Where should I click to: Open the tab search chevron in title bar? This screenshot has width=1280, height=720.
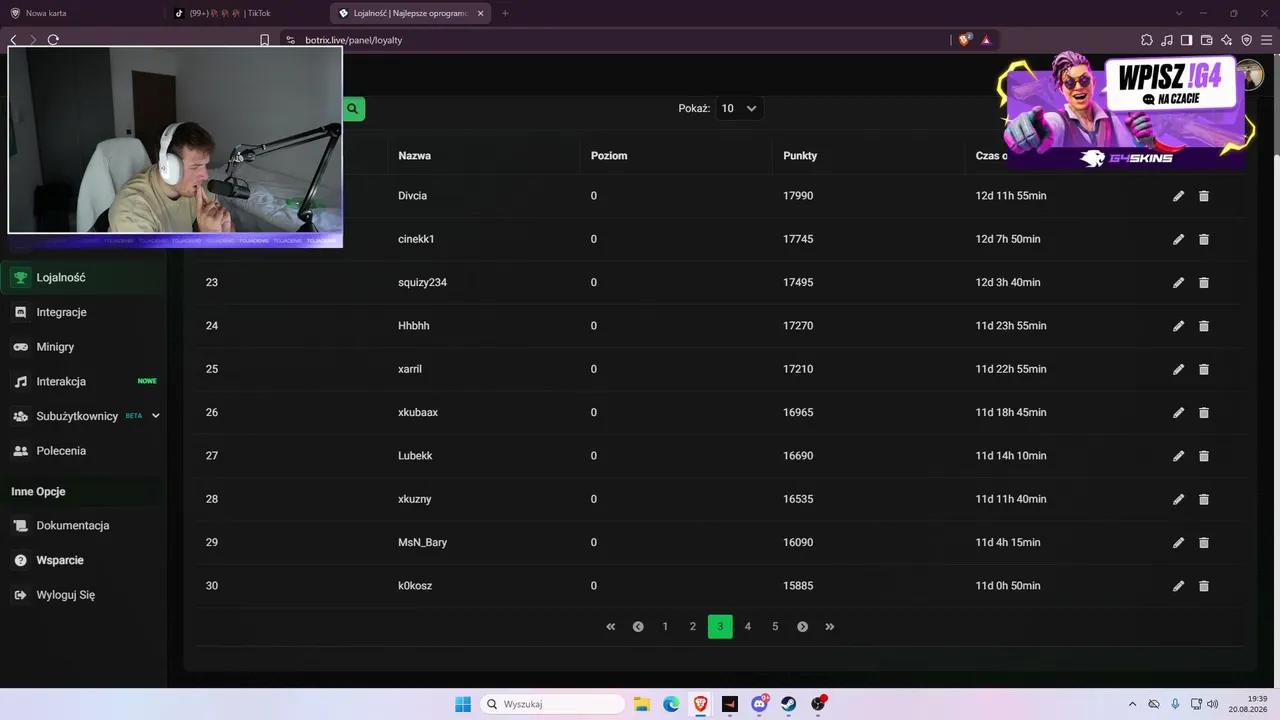coord(1179,13)
